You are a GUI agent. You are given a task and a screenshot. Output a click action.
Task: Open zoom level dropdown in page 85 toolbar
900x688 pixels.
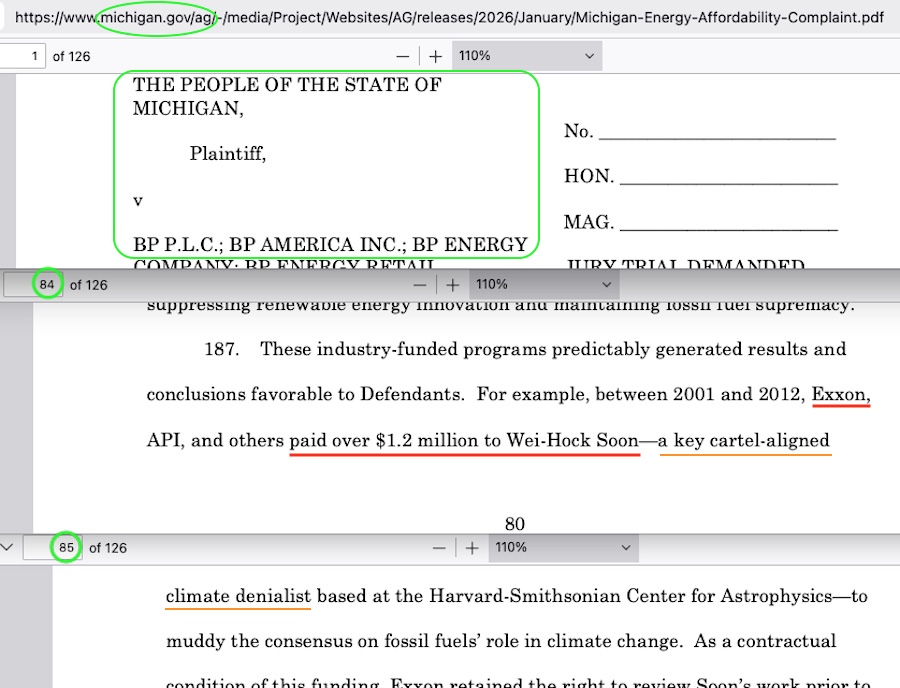click(x=563, y=548)
